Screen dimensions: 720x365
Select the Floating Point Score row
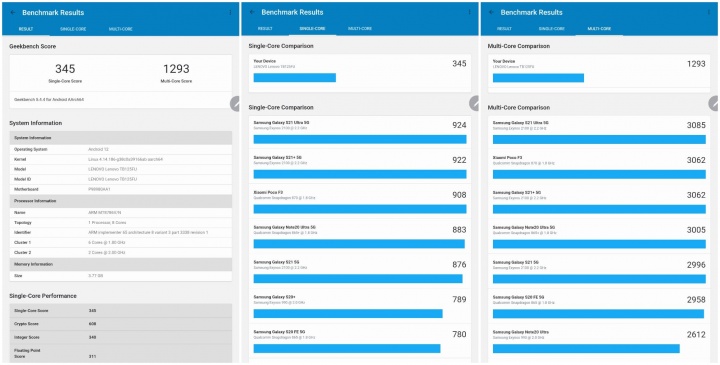pyautogui.click(x=121, y=354)
